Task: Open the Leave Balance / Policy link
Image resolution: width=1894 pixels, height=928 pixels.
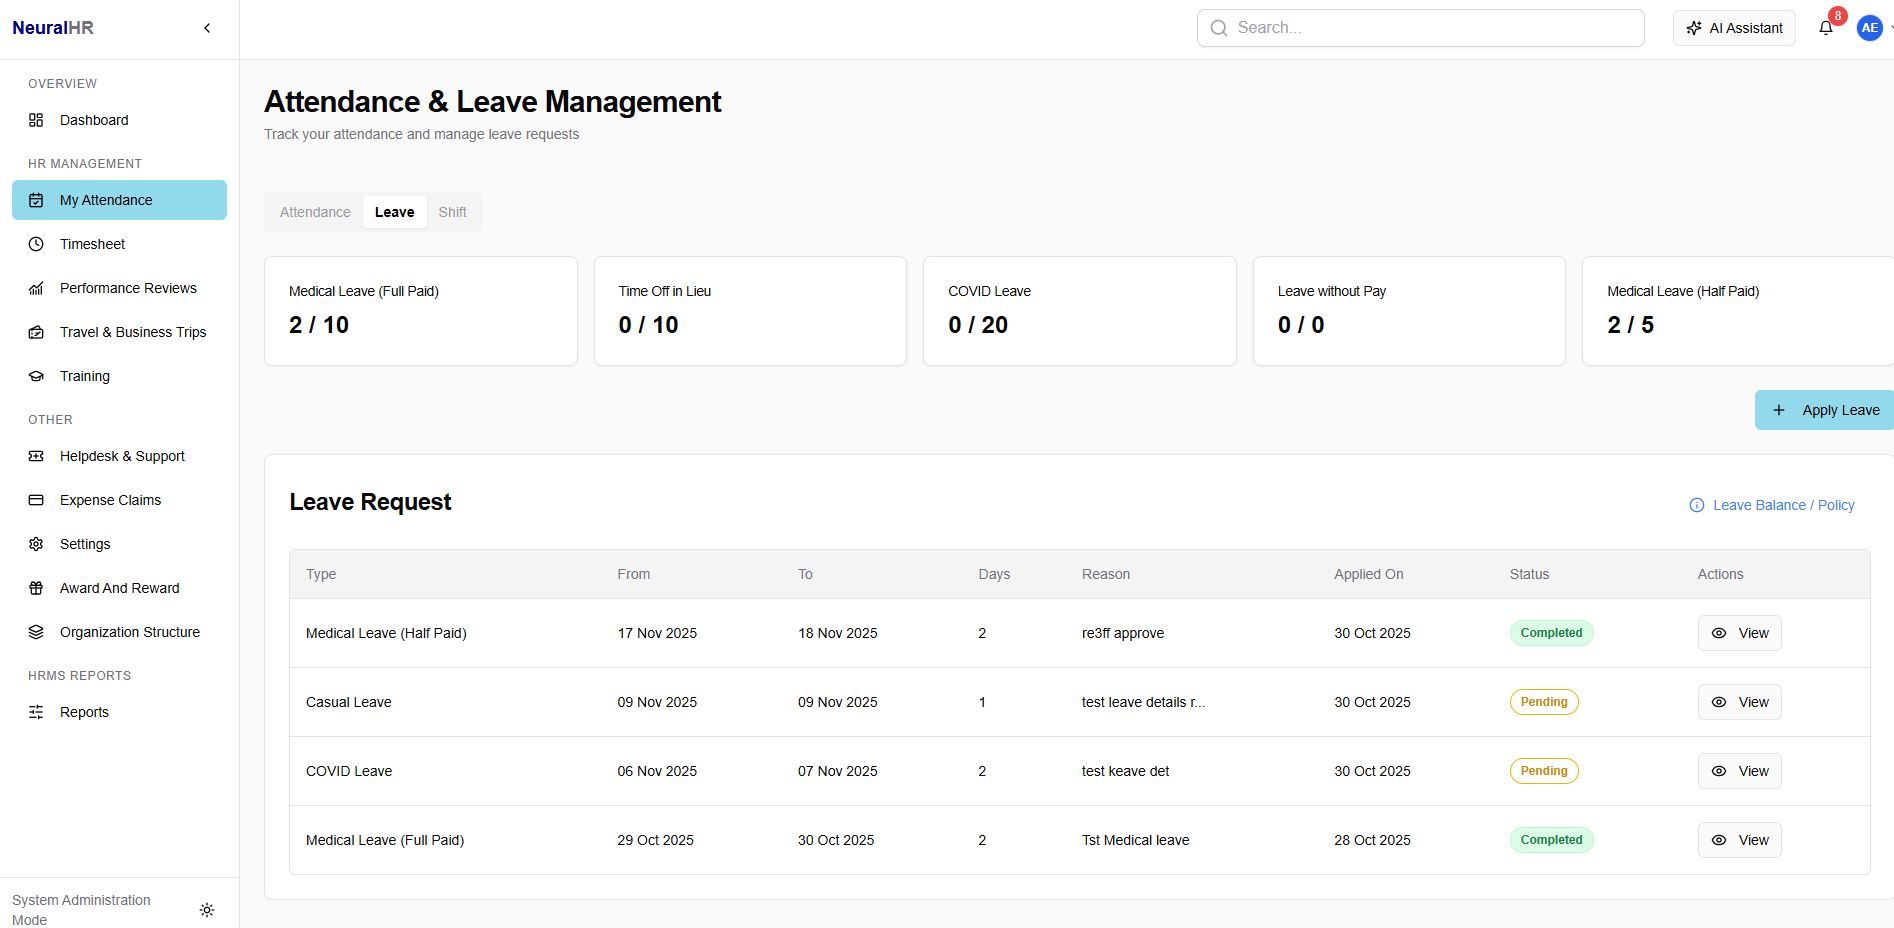Action: [x=1782, y=505]
